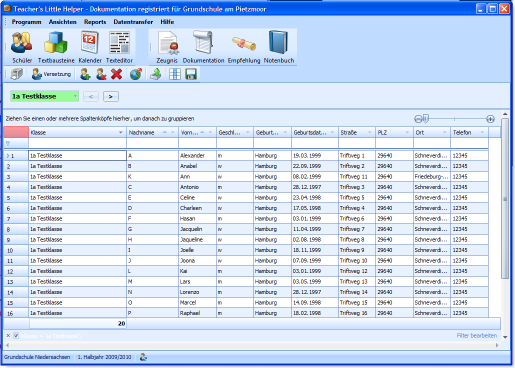
Task: Open the Telefon column filter dropdown
Action: click(482, 132)
